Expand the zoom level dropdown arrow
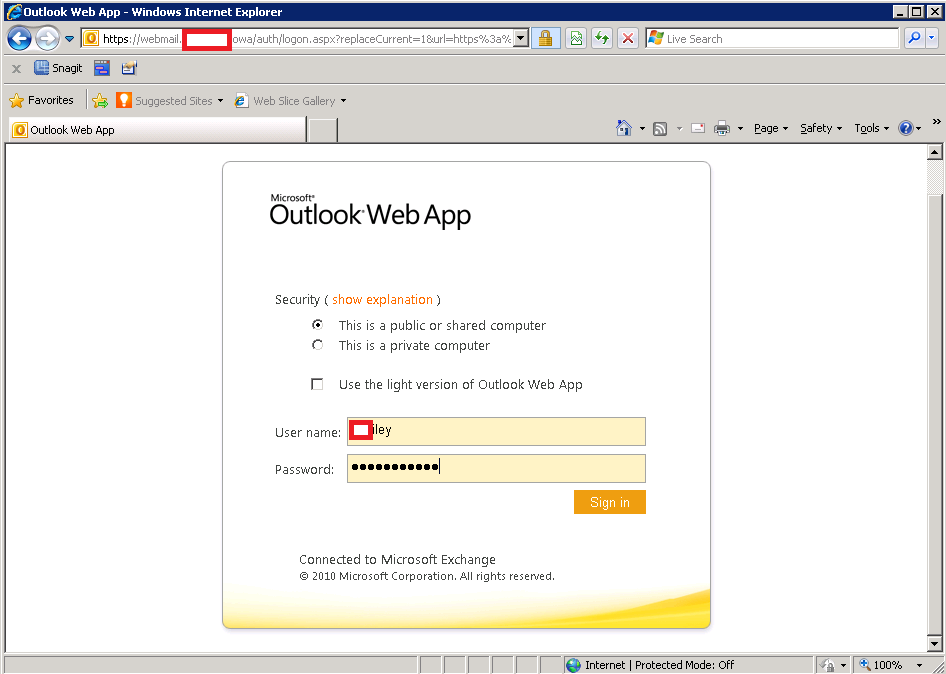Image resolution: width=946 pixels, height=674 pixels. pos(919,666)
